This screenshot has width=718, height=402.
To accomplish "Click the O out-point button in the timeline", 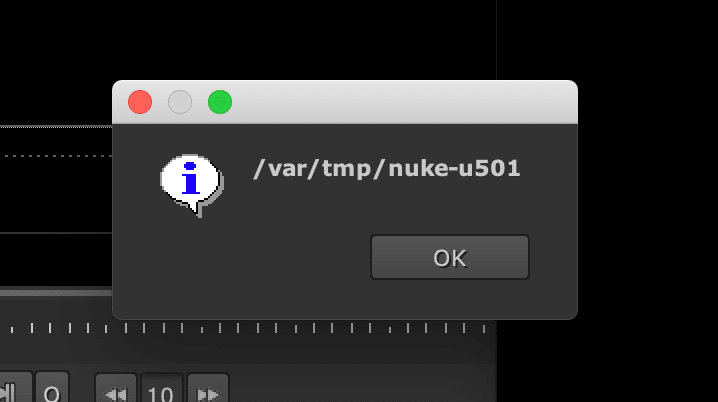I will (52, 389).
